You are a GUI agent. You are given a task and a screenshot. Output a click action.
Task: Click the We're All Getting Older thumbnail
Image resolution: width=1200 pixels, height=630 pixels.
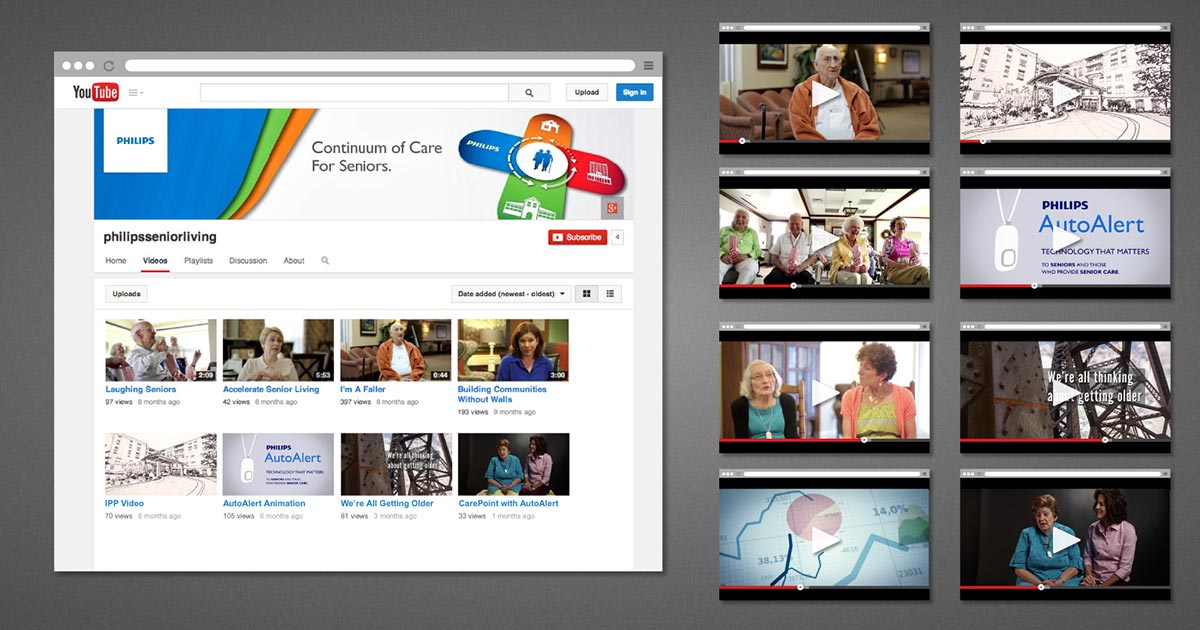pos(396,464)
